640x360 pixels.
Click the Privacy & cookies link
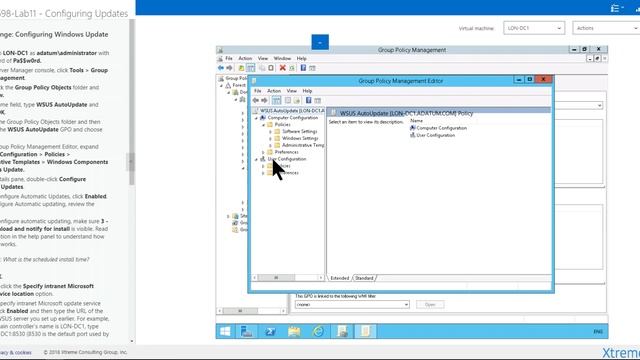tap(16, 352)
